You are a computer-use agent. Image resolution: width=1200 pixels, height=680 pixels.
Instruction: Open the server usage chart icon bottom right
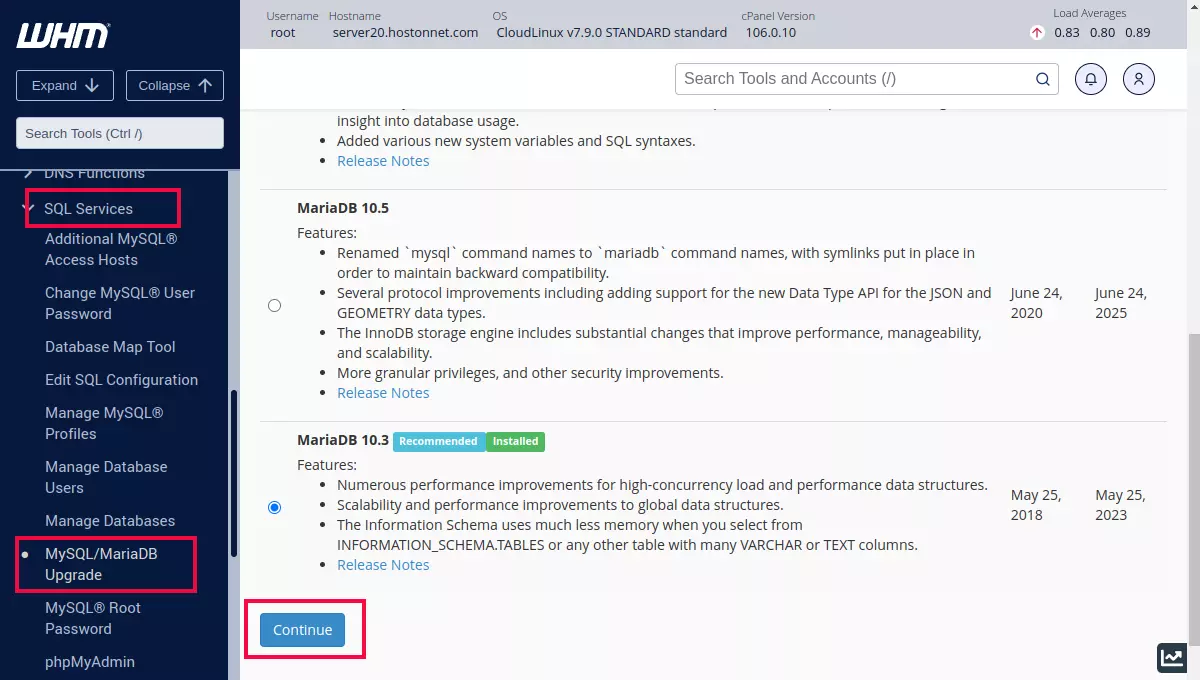[x=1172, y=658]
